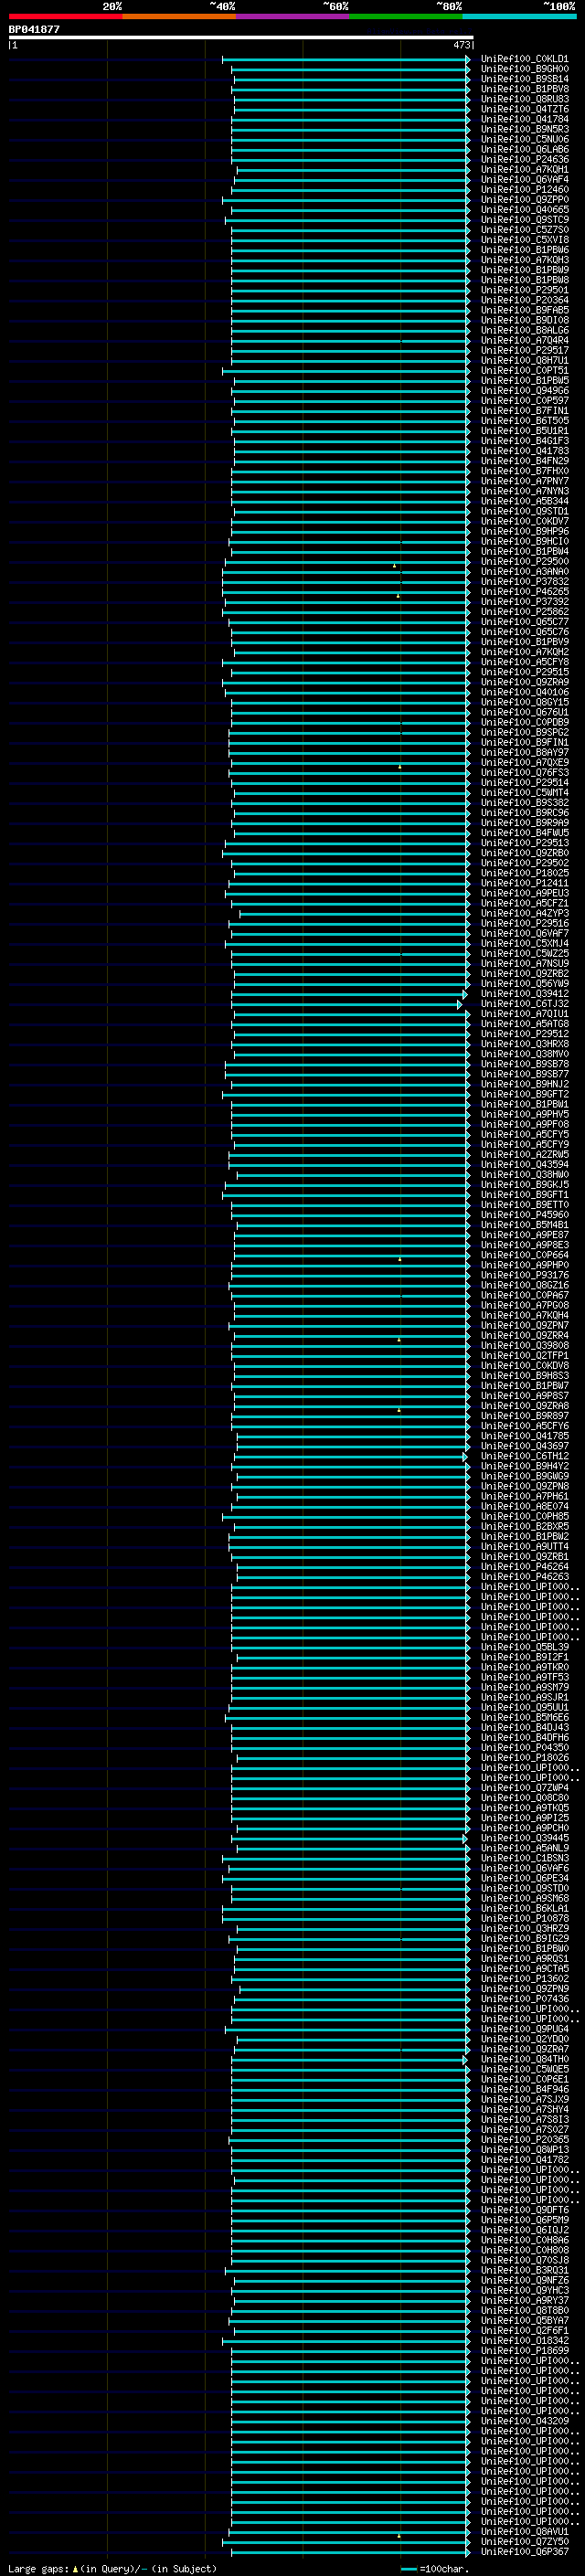585x2576 pixels.
Task: Click the UniRef100_Q8AVU1 hit name
Action: tap(525, 2532)
